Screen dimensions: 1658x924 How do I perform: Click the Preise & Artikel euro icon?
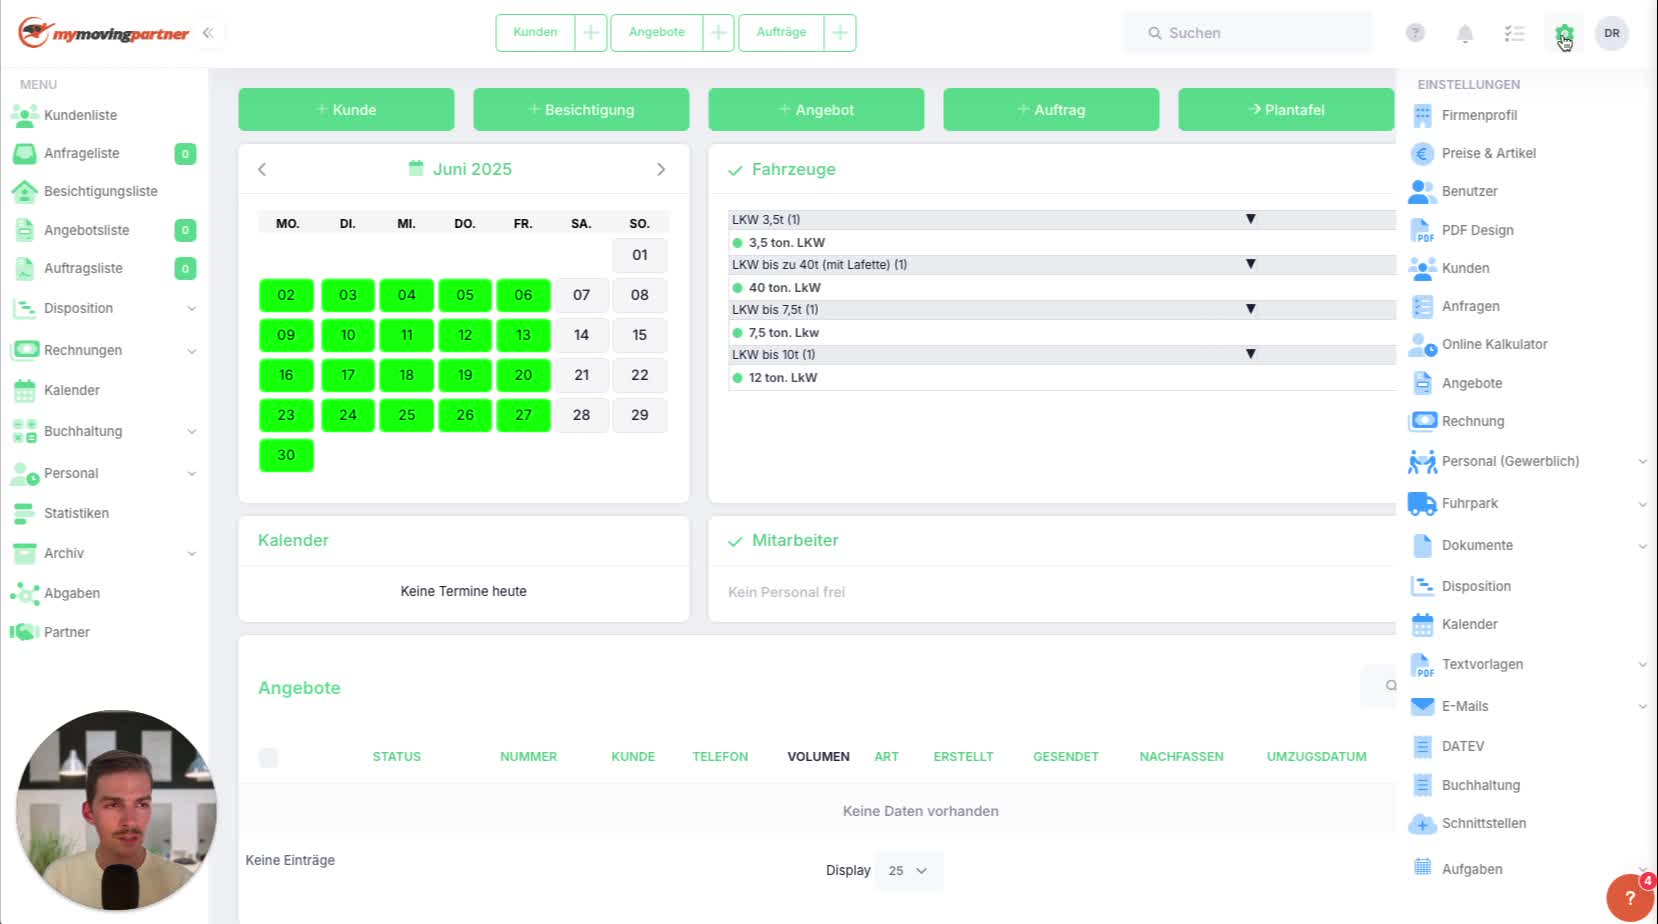click(x=1422, y=154)
